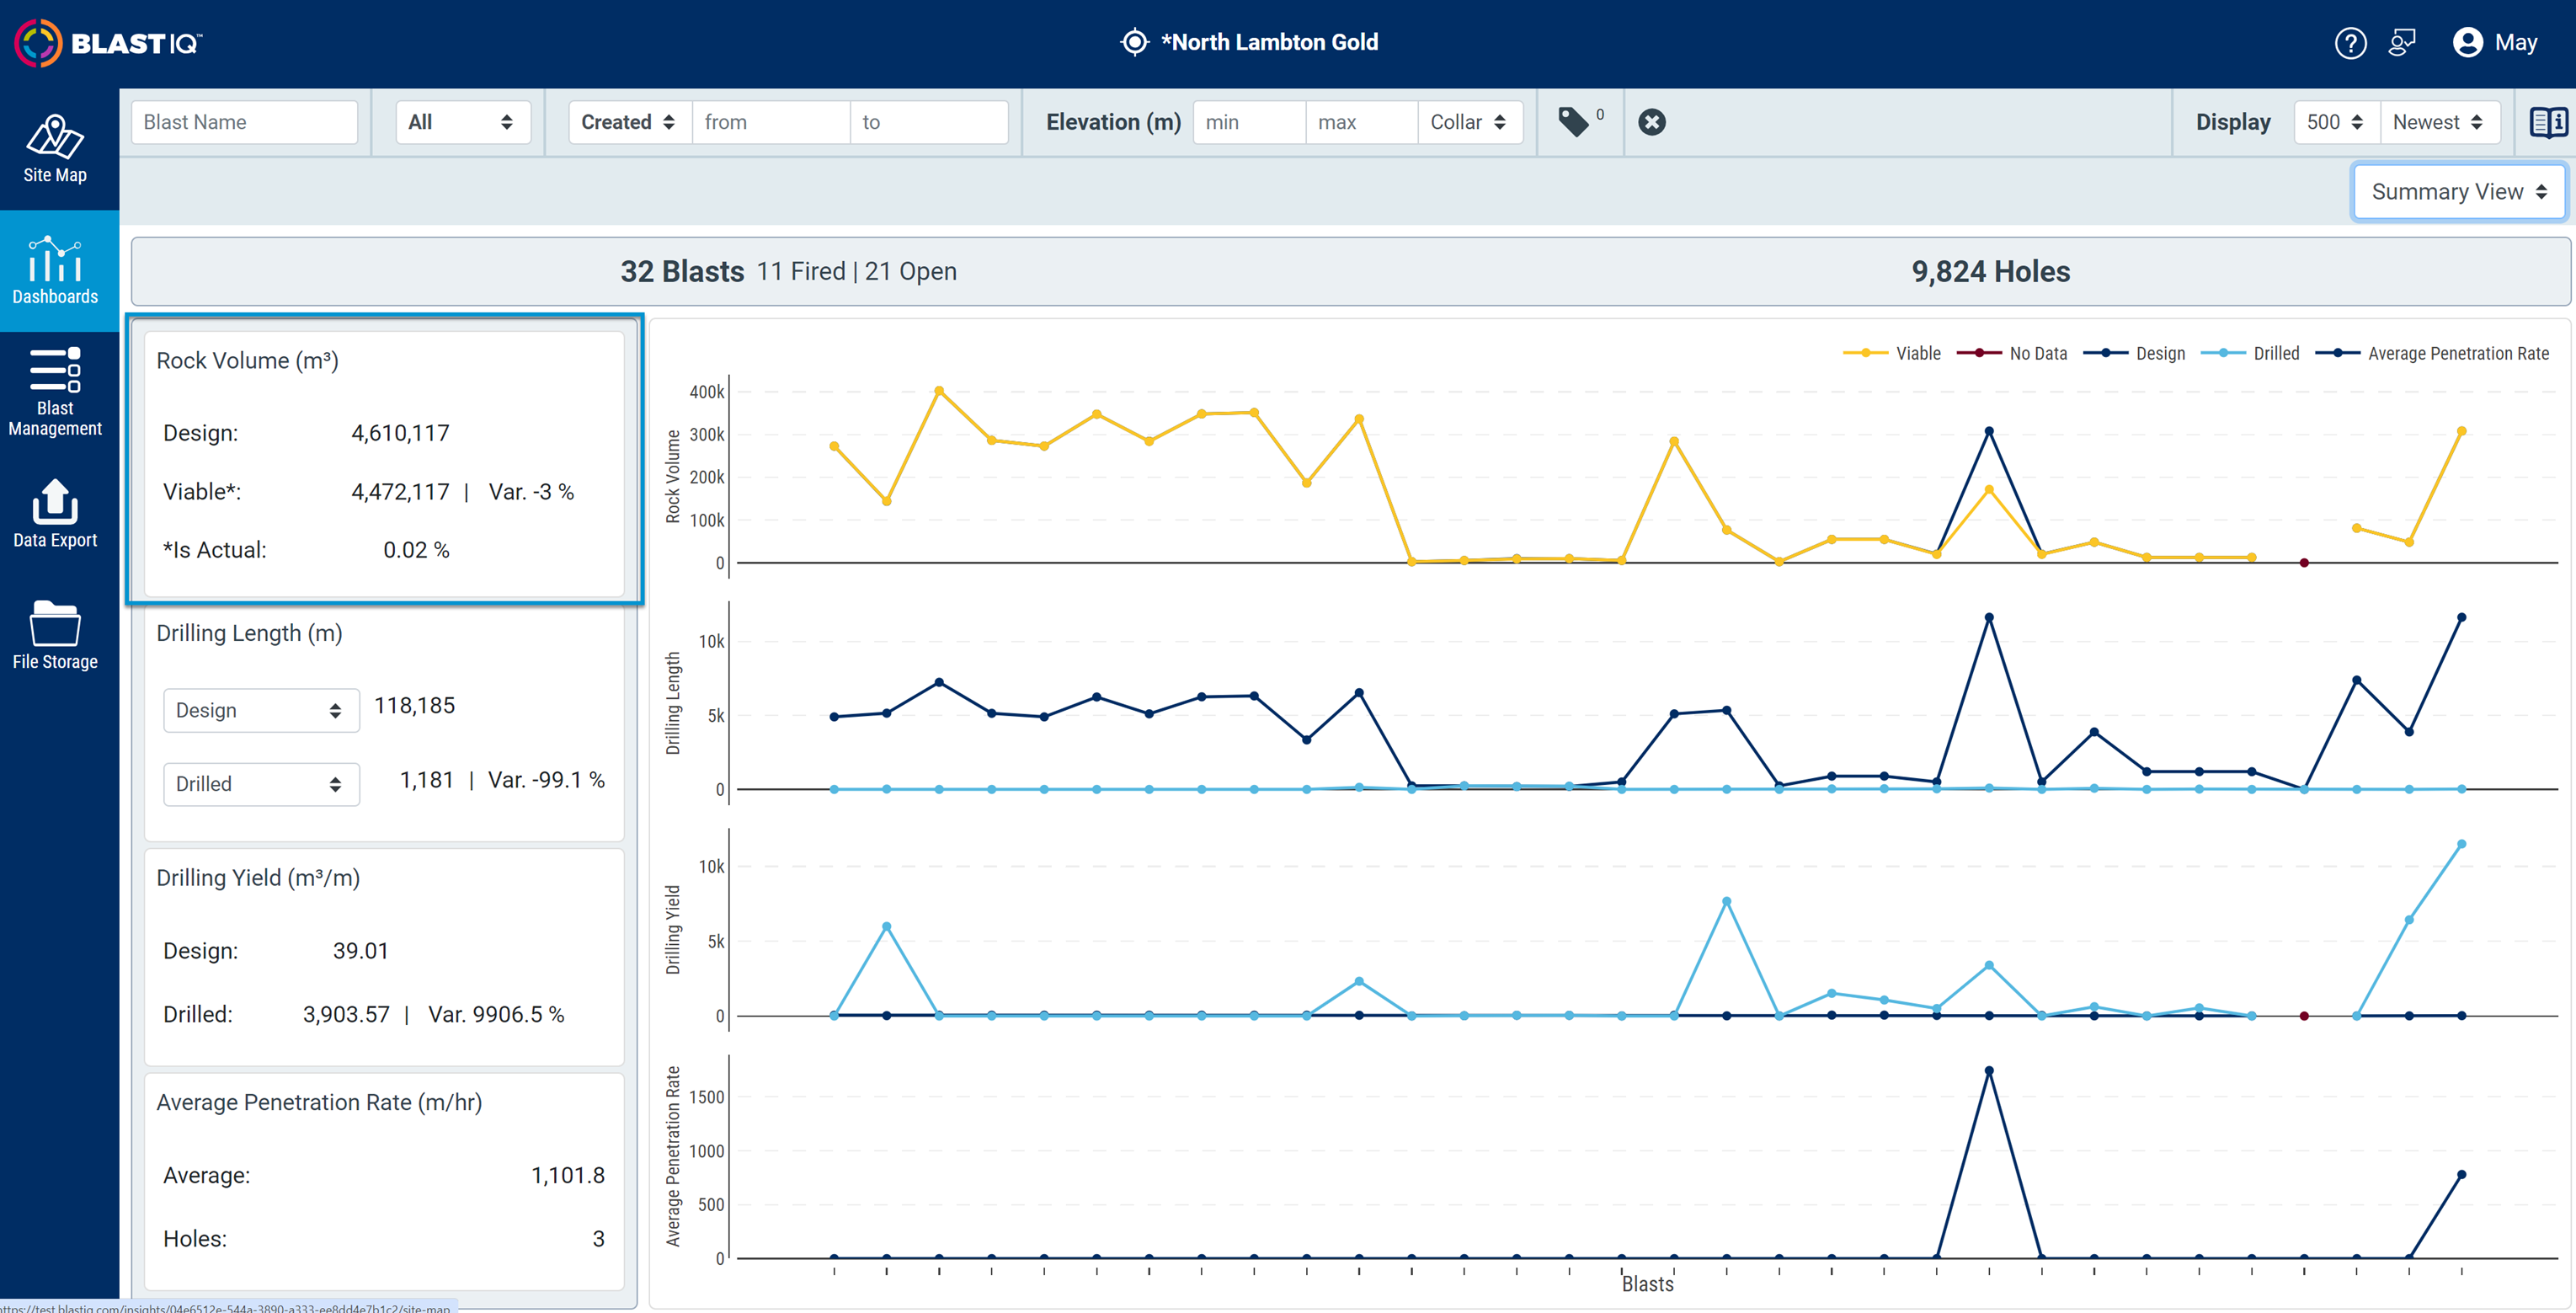Toggle the Viable series in chart legend
Image resolution: width=2576 pixels, height=1313 pixels.
point(1892,353)
